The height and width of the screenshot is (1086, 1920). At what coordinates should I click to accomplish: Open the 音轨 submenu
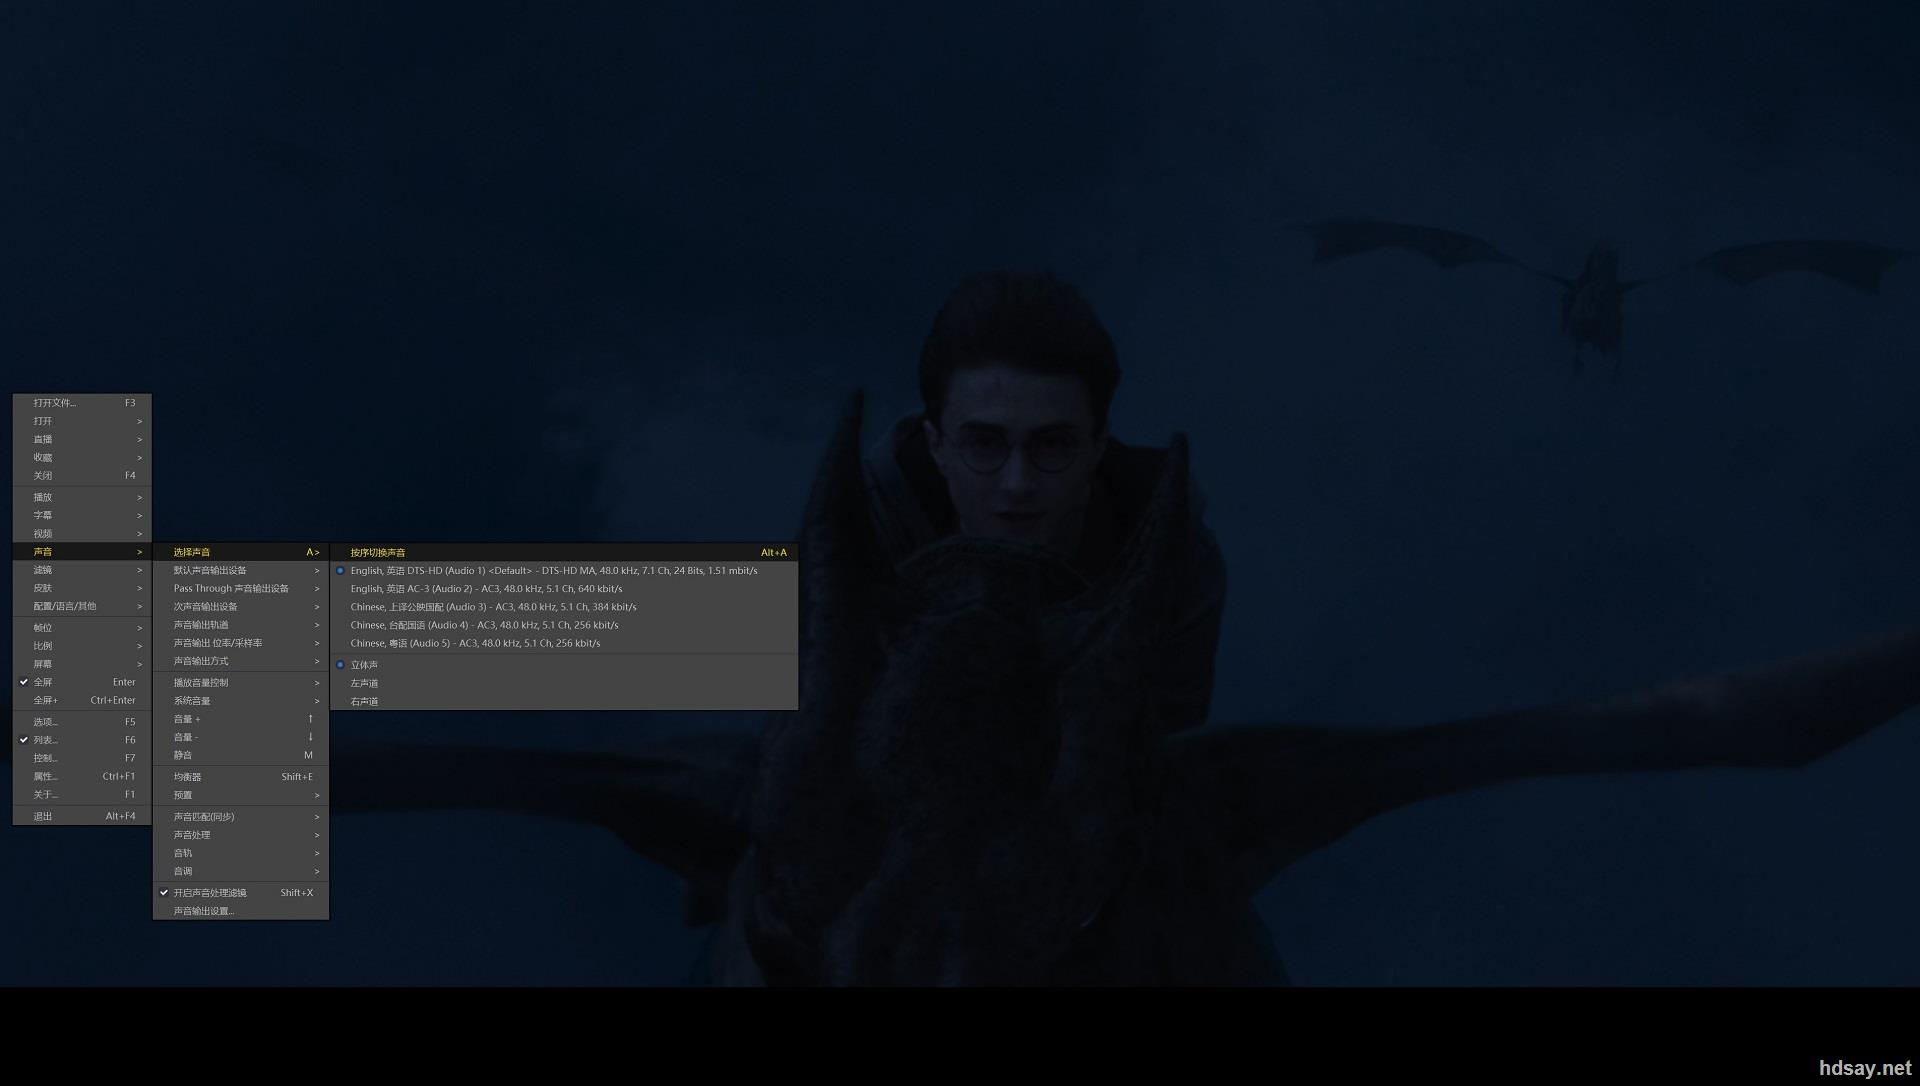tap(241, 853)
